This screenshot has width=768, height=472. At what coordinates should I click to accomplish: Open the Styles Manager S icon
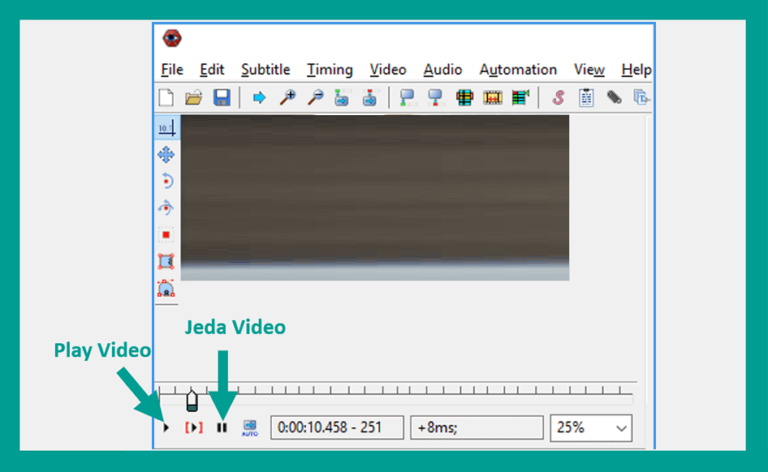coord(558,97)
